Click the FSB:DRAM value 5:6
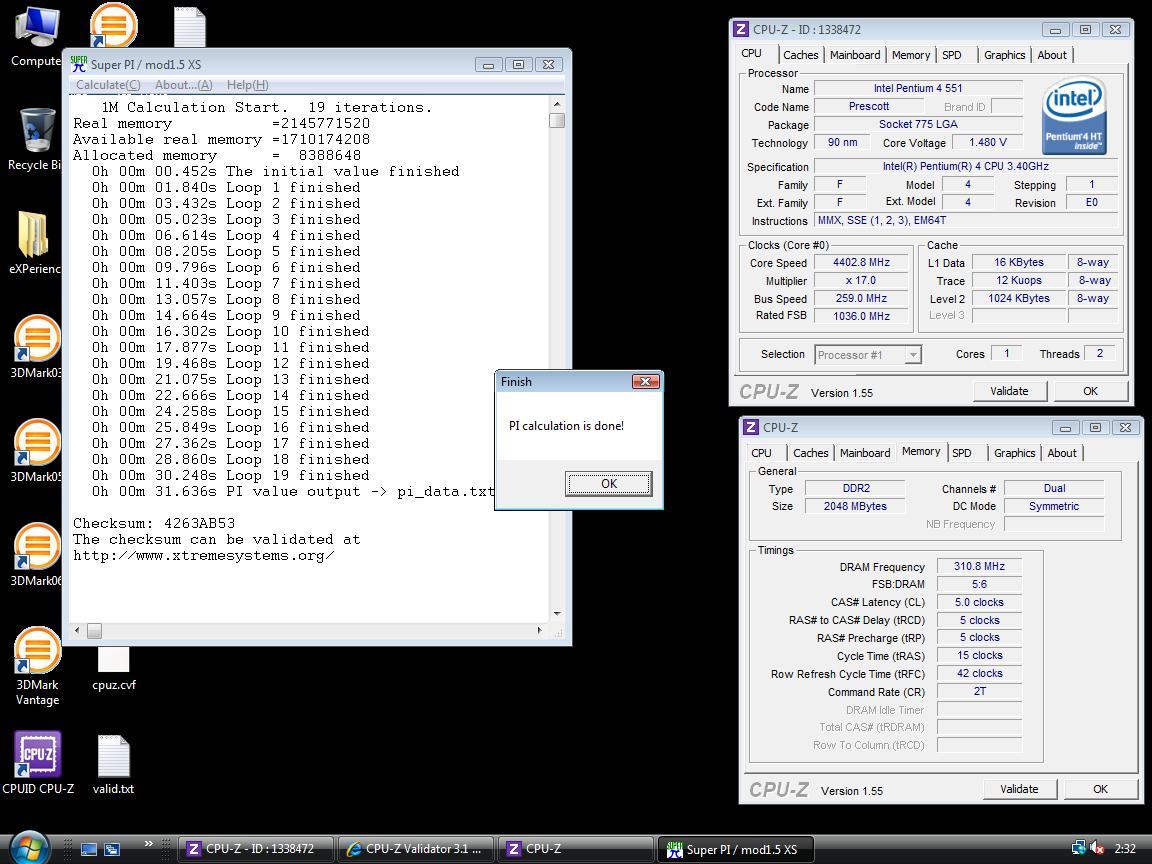This screenshot has height=864, width=1152. (x=979, y=584)
